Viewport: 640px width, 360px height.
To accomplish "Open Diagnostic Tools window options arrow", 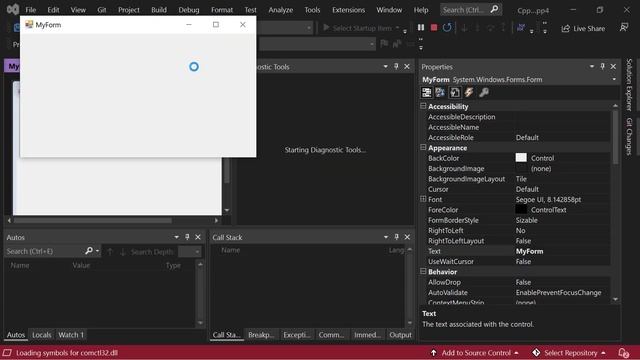I will point(385,66).
